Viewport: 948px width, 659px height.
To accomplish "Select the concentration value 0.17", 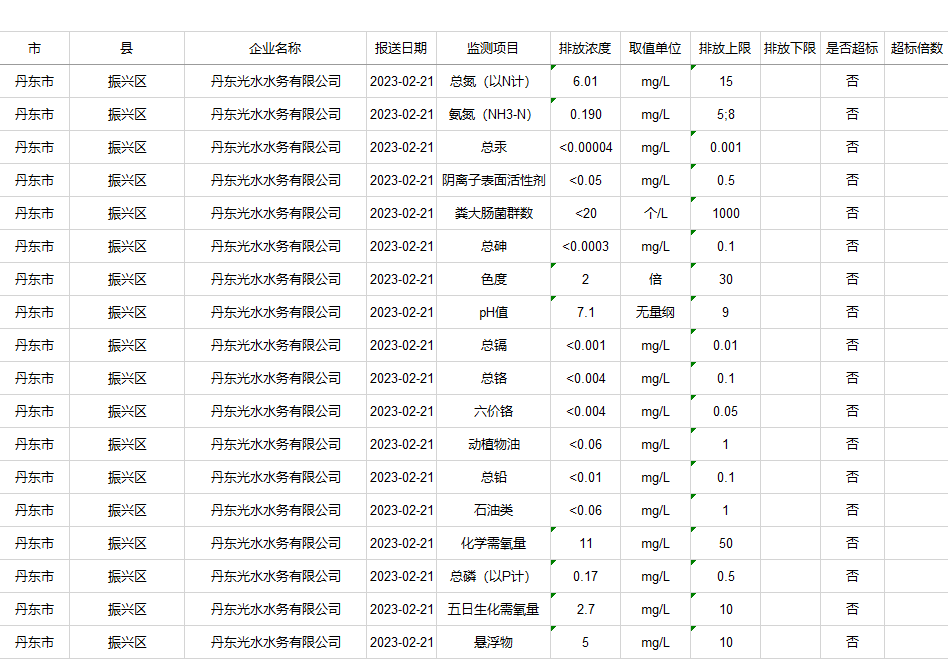I will click(585, 577).
